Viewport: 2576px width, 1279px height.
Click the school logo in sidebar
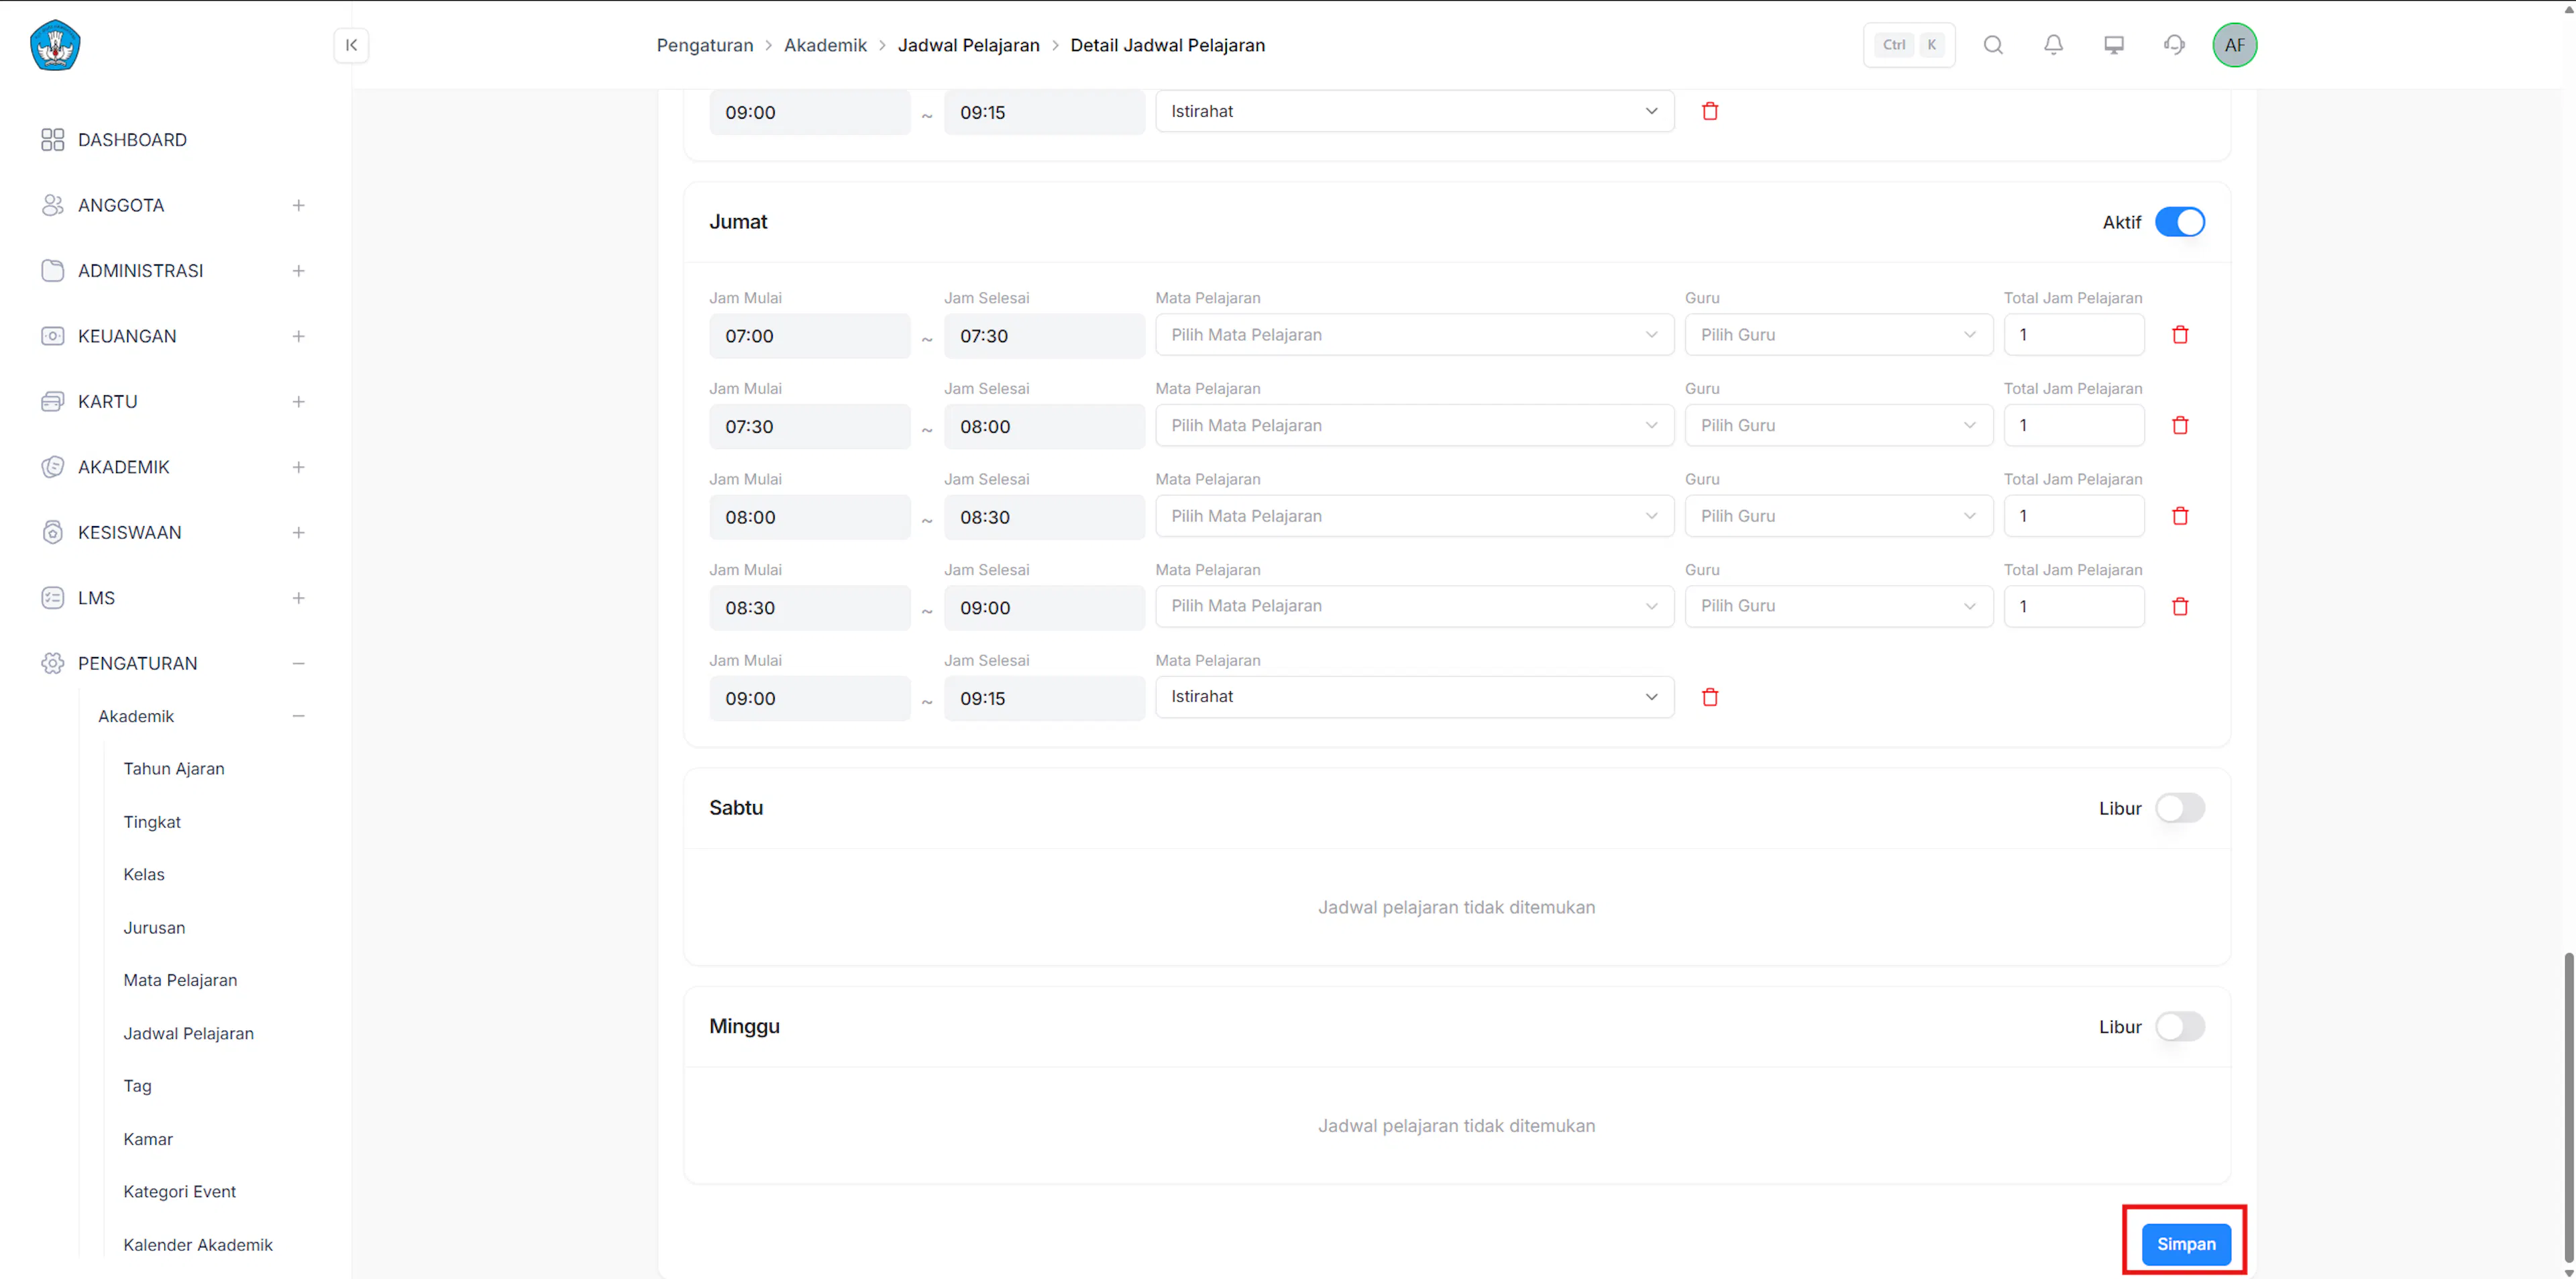coord(55,45)
